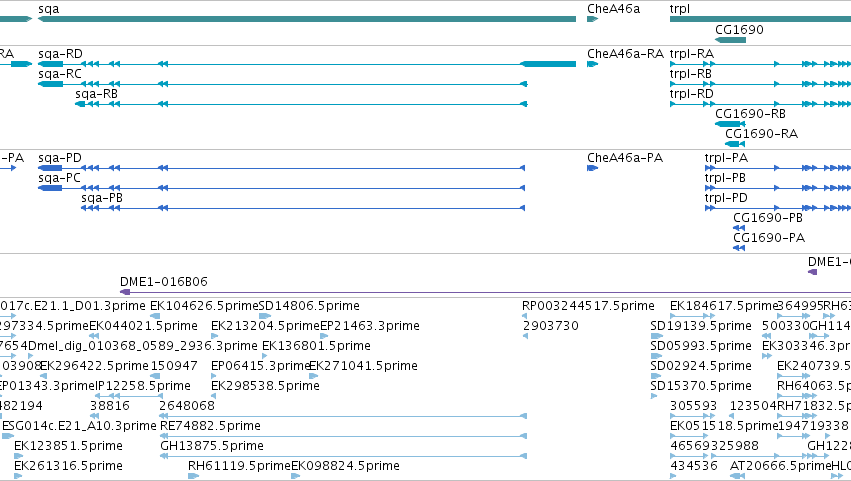This screenshot has height=481, width=851.
Task: Click the trpl-RB transcript label
Action: [x=690, y=74]
